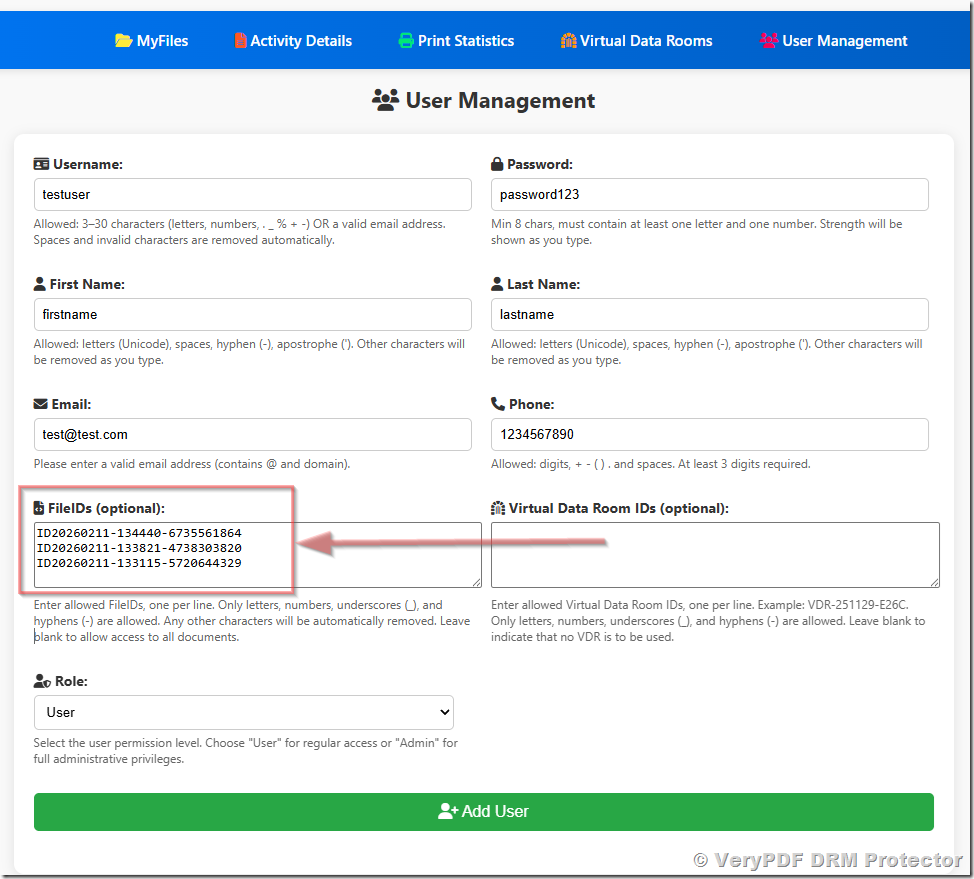Image resolution: width=974 pixels, height=879 pixels.
Task: Click the people icon in the User Management heading
Action: (x=384, y=99)
